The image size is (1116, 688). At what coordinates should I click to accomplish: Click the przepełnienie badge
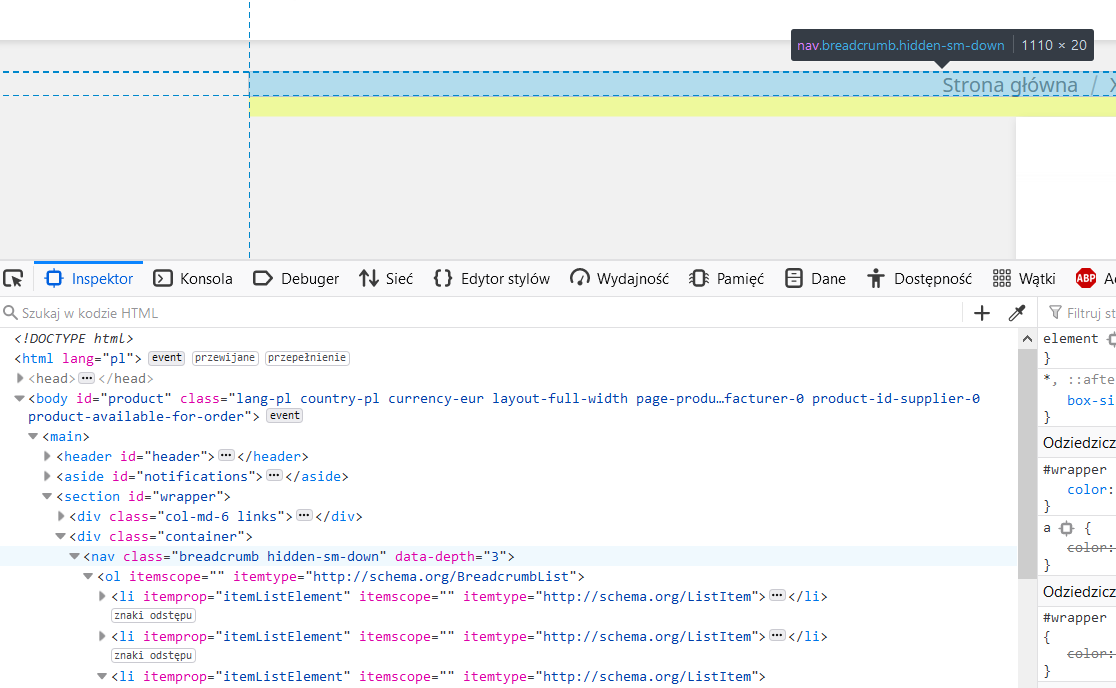tap(307, 358)
